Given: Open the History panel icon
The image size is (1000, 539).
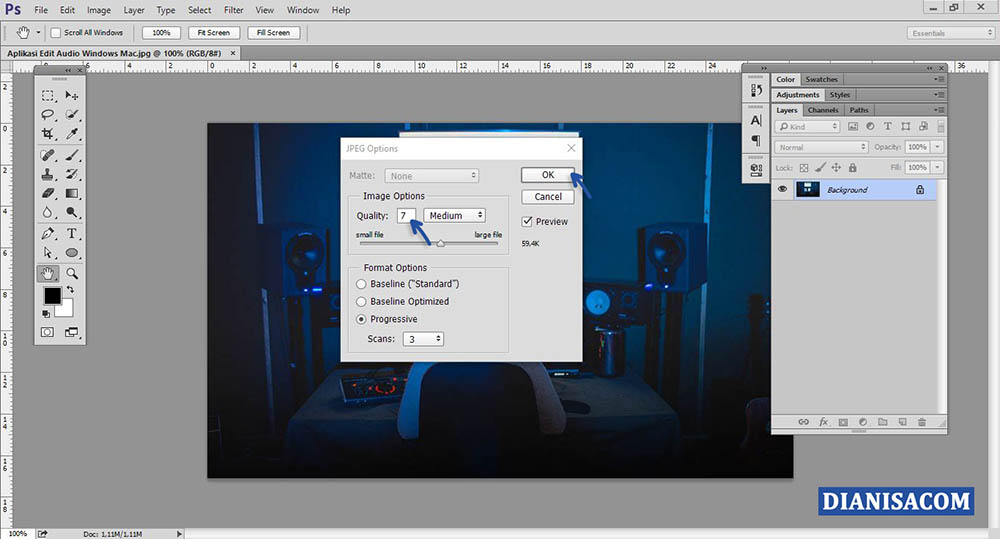Looking at the screenshot, I should pos(756,91).
